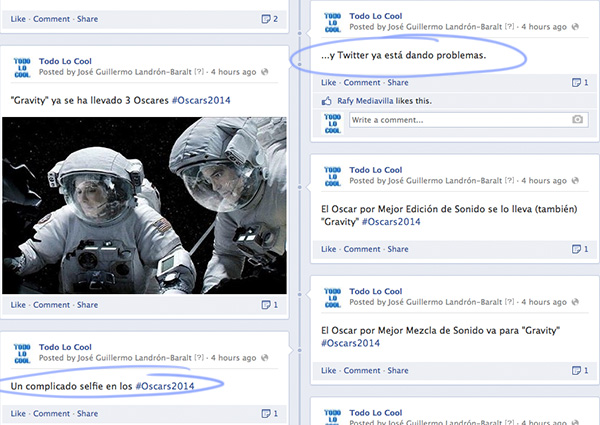Like the Mejor Mezcla de Sonido post
600x425 pixels.
(x=328, y=370)
